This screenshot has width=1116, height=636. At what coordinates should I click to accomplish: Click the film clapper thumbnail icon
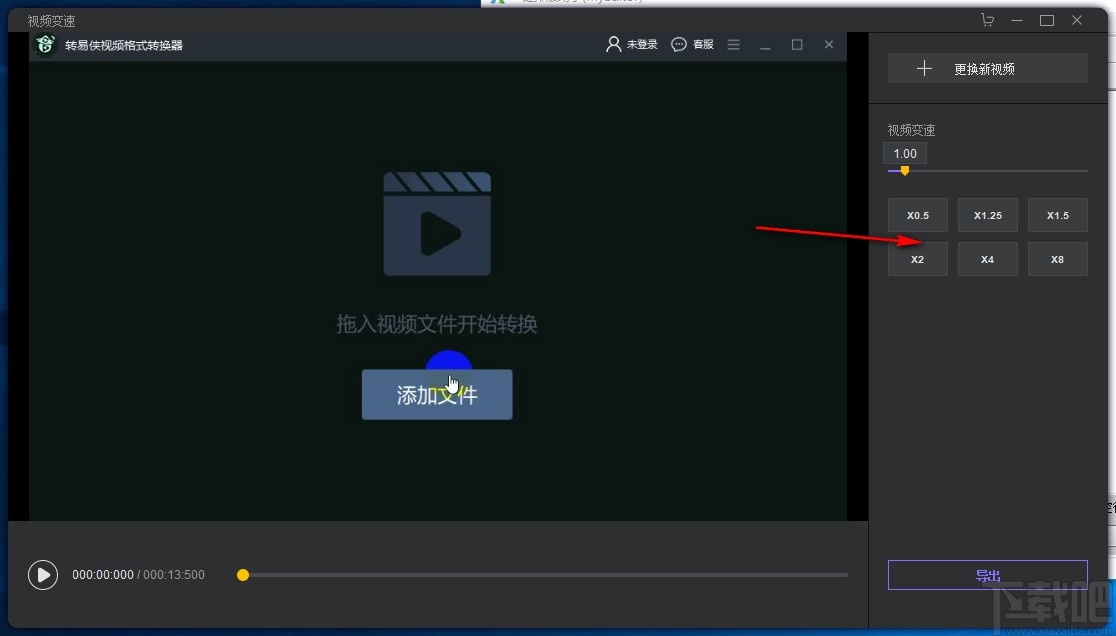(x=437, y=222)
